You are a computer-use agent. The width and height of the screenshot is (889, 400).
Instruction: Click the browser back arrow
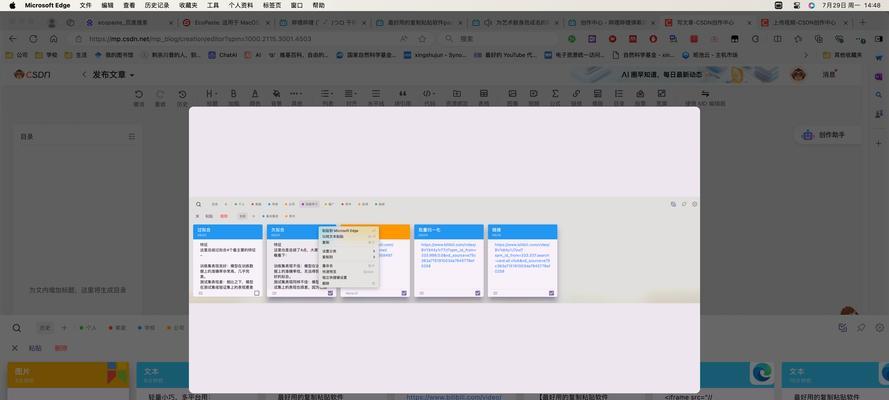(x=12, y=39)
